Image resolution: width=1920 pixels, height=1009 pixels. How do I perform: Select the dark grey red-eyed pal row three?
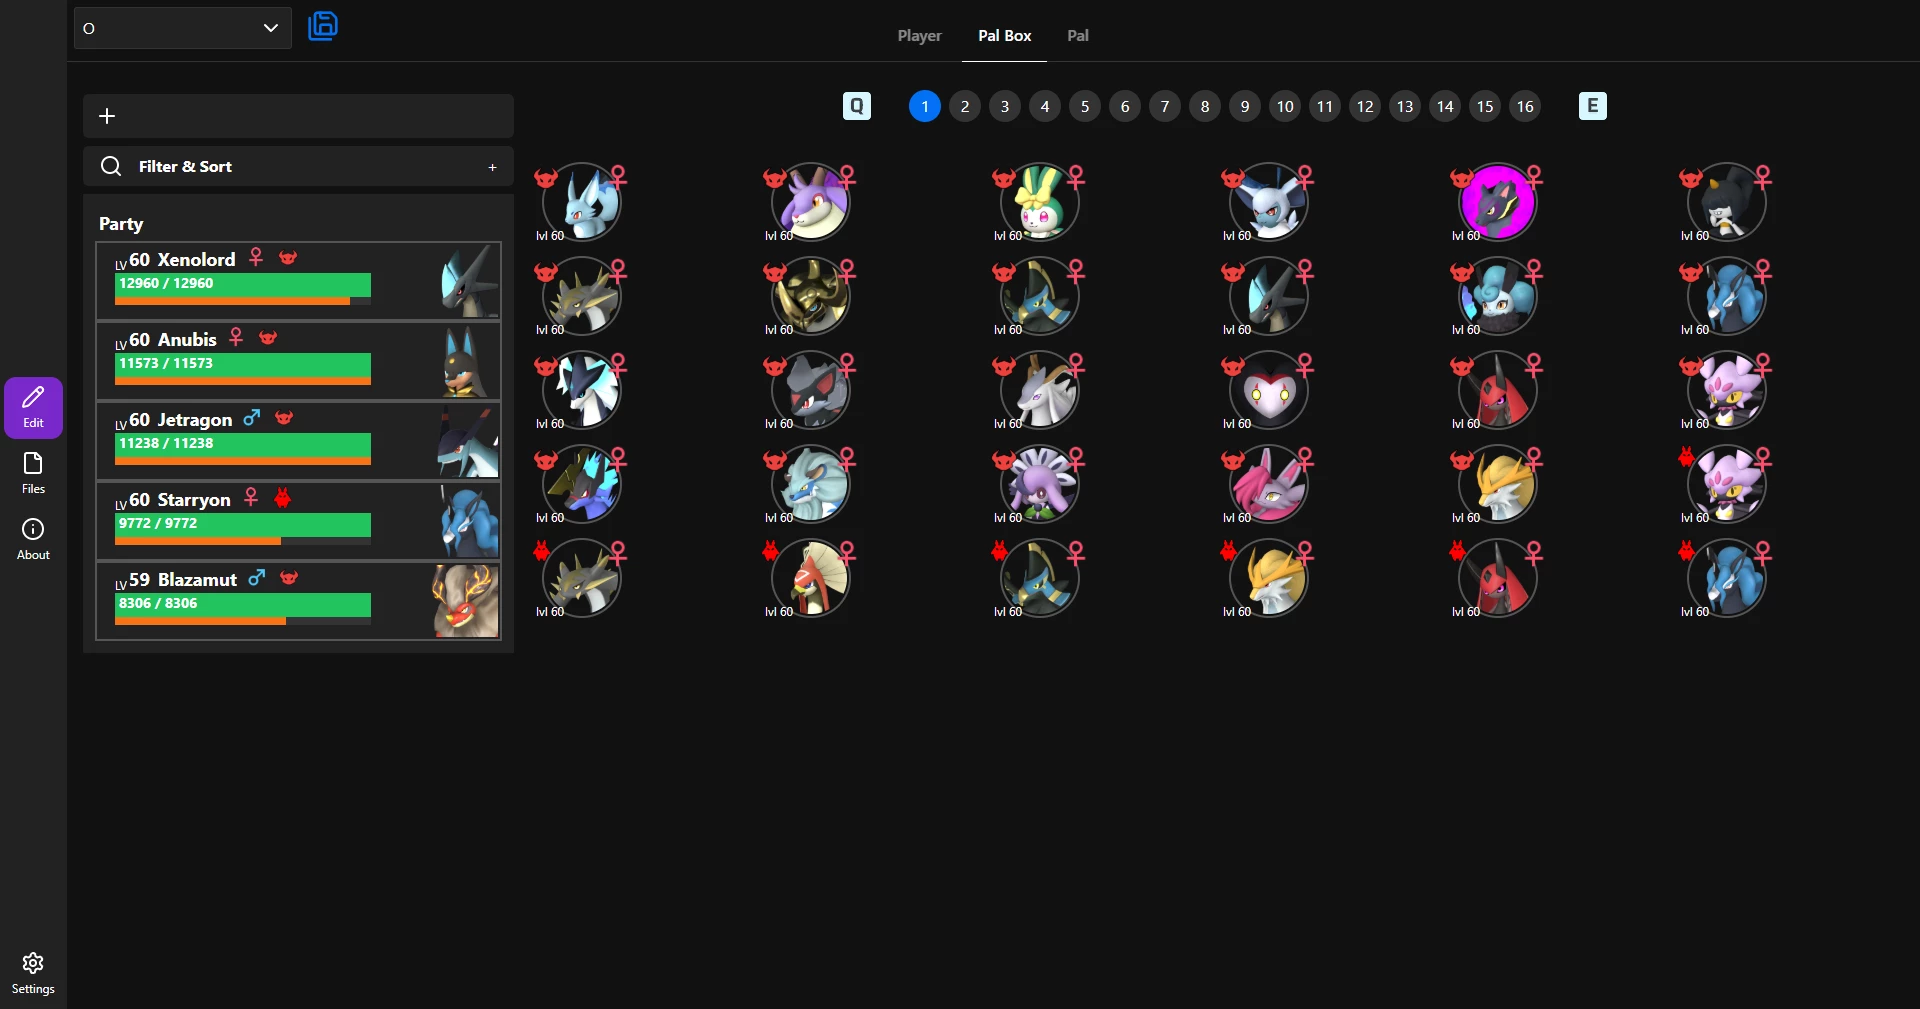pos(810,390)
